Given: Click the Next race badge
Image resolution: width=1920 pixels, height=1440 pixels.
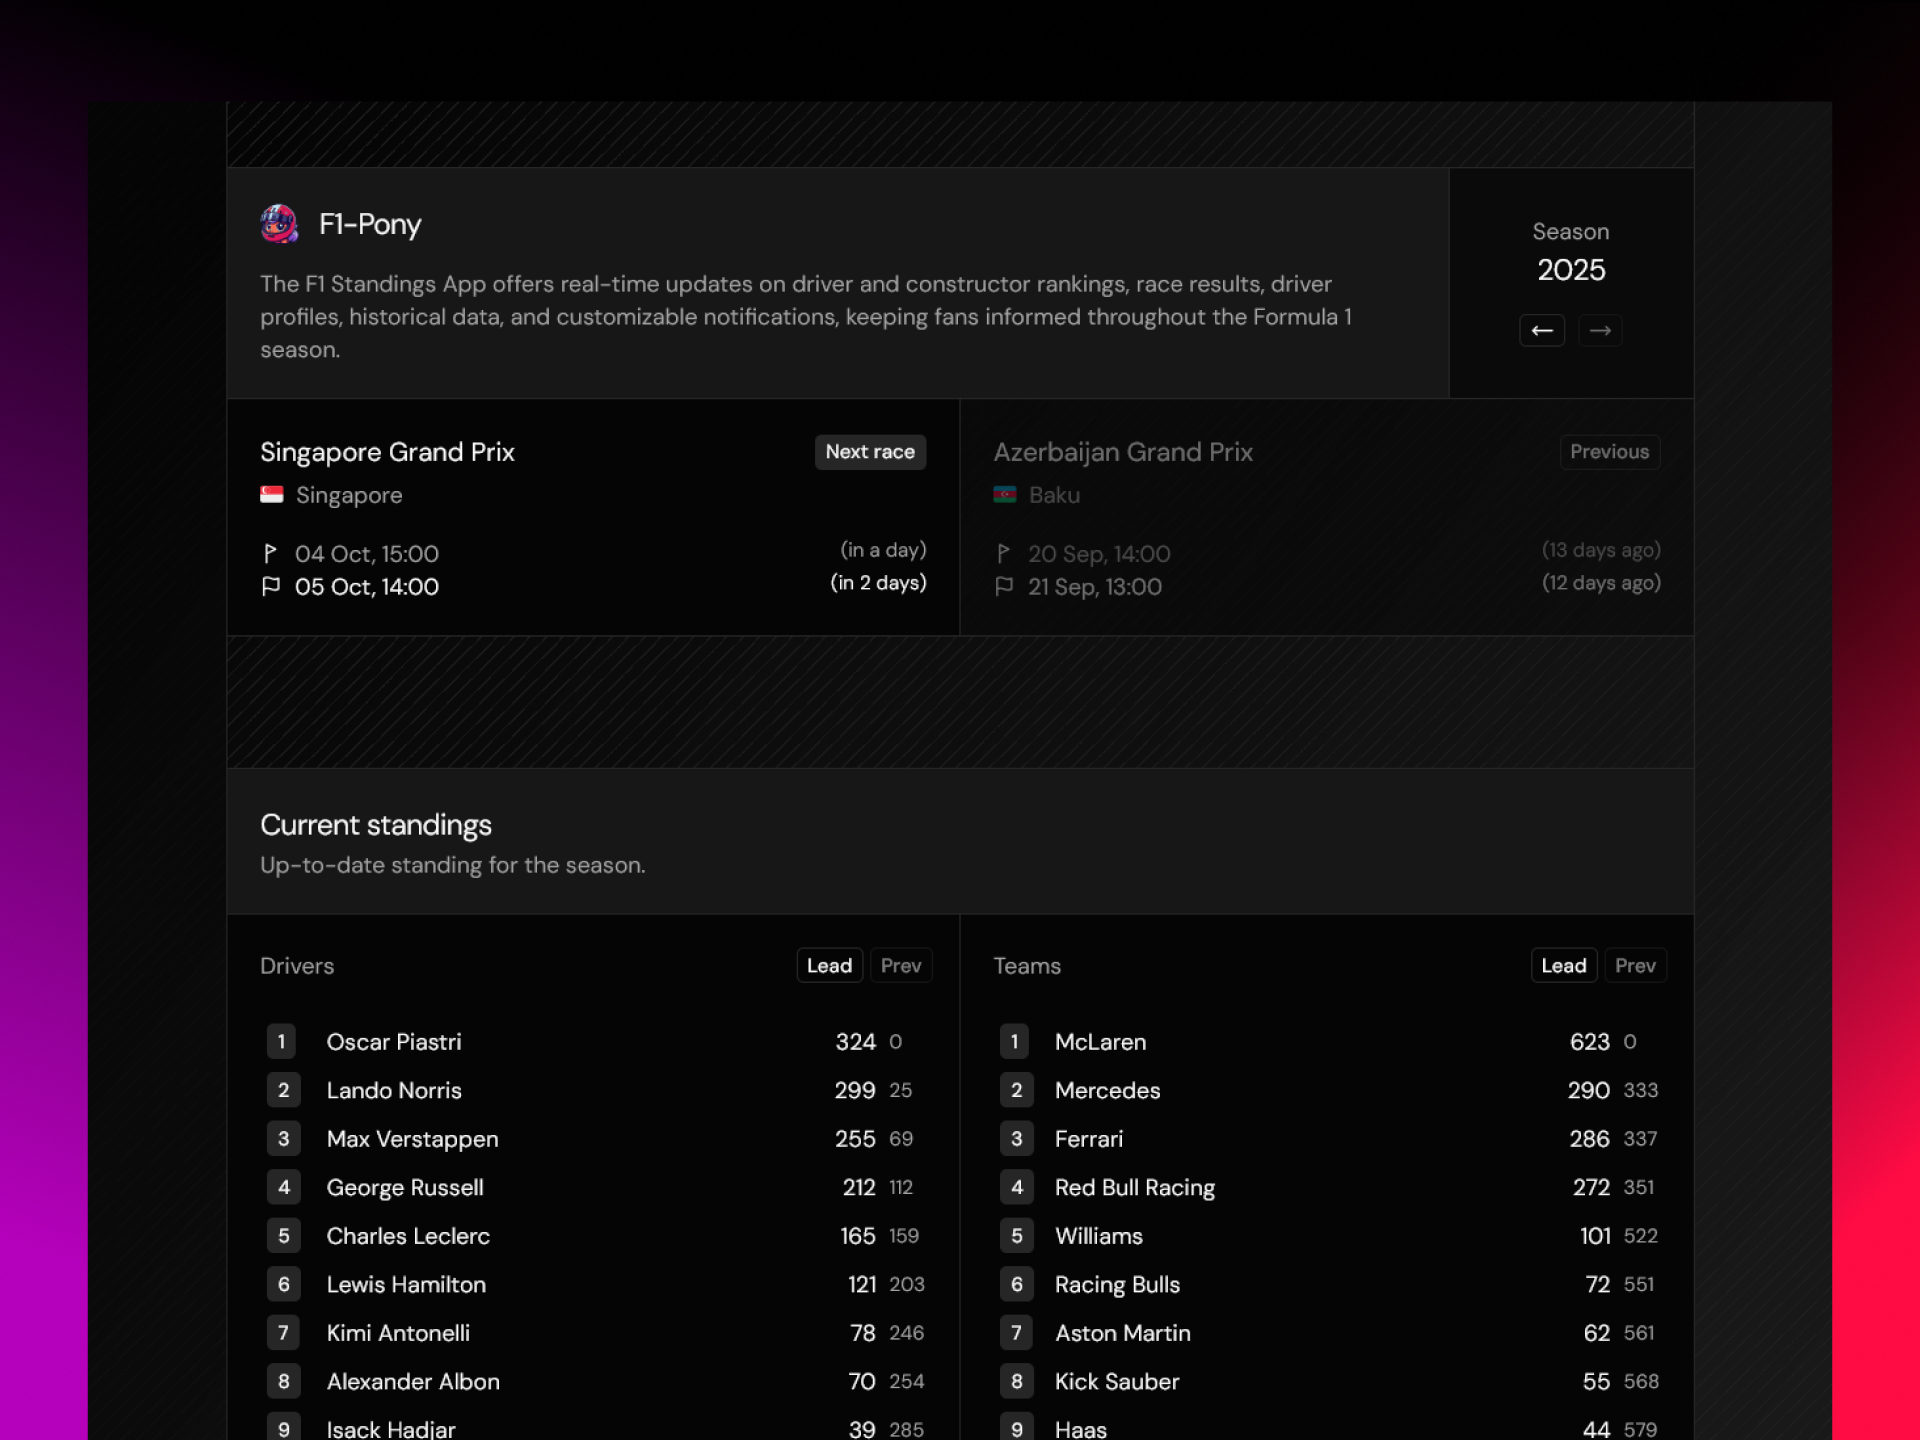Looking at the screenshot, I should click(x=870, y=452).
